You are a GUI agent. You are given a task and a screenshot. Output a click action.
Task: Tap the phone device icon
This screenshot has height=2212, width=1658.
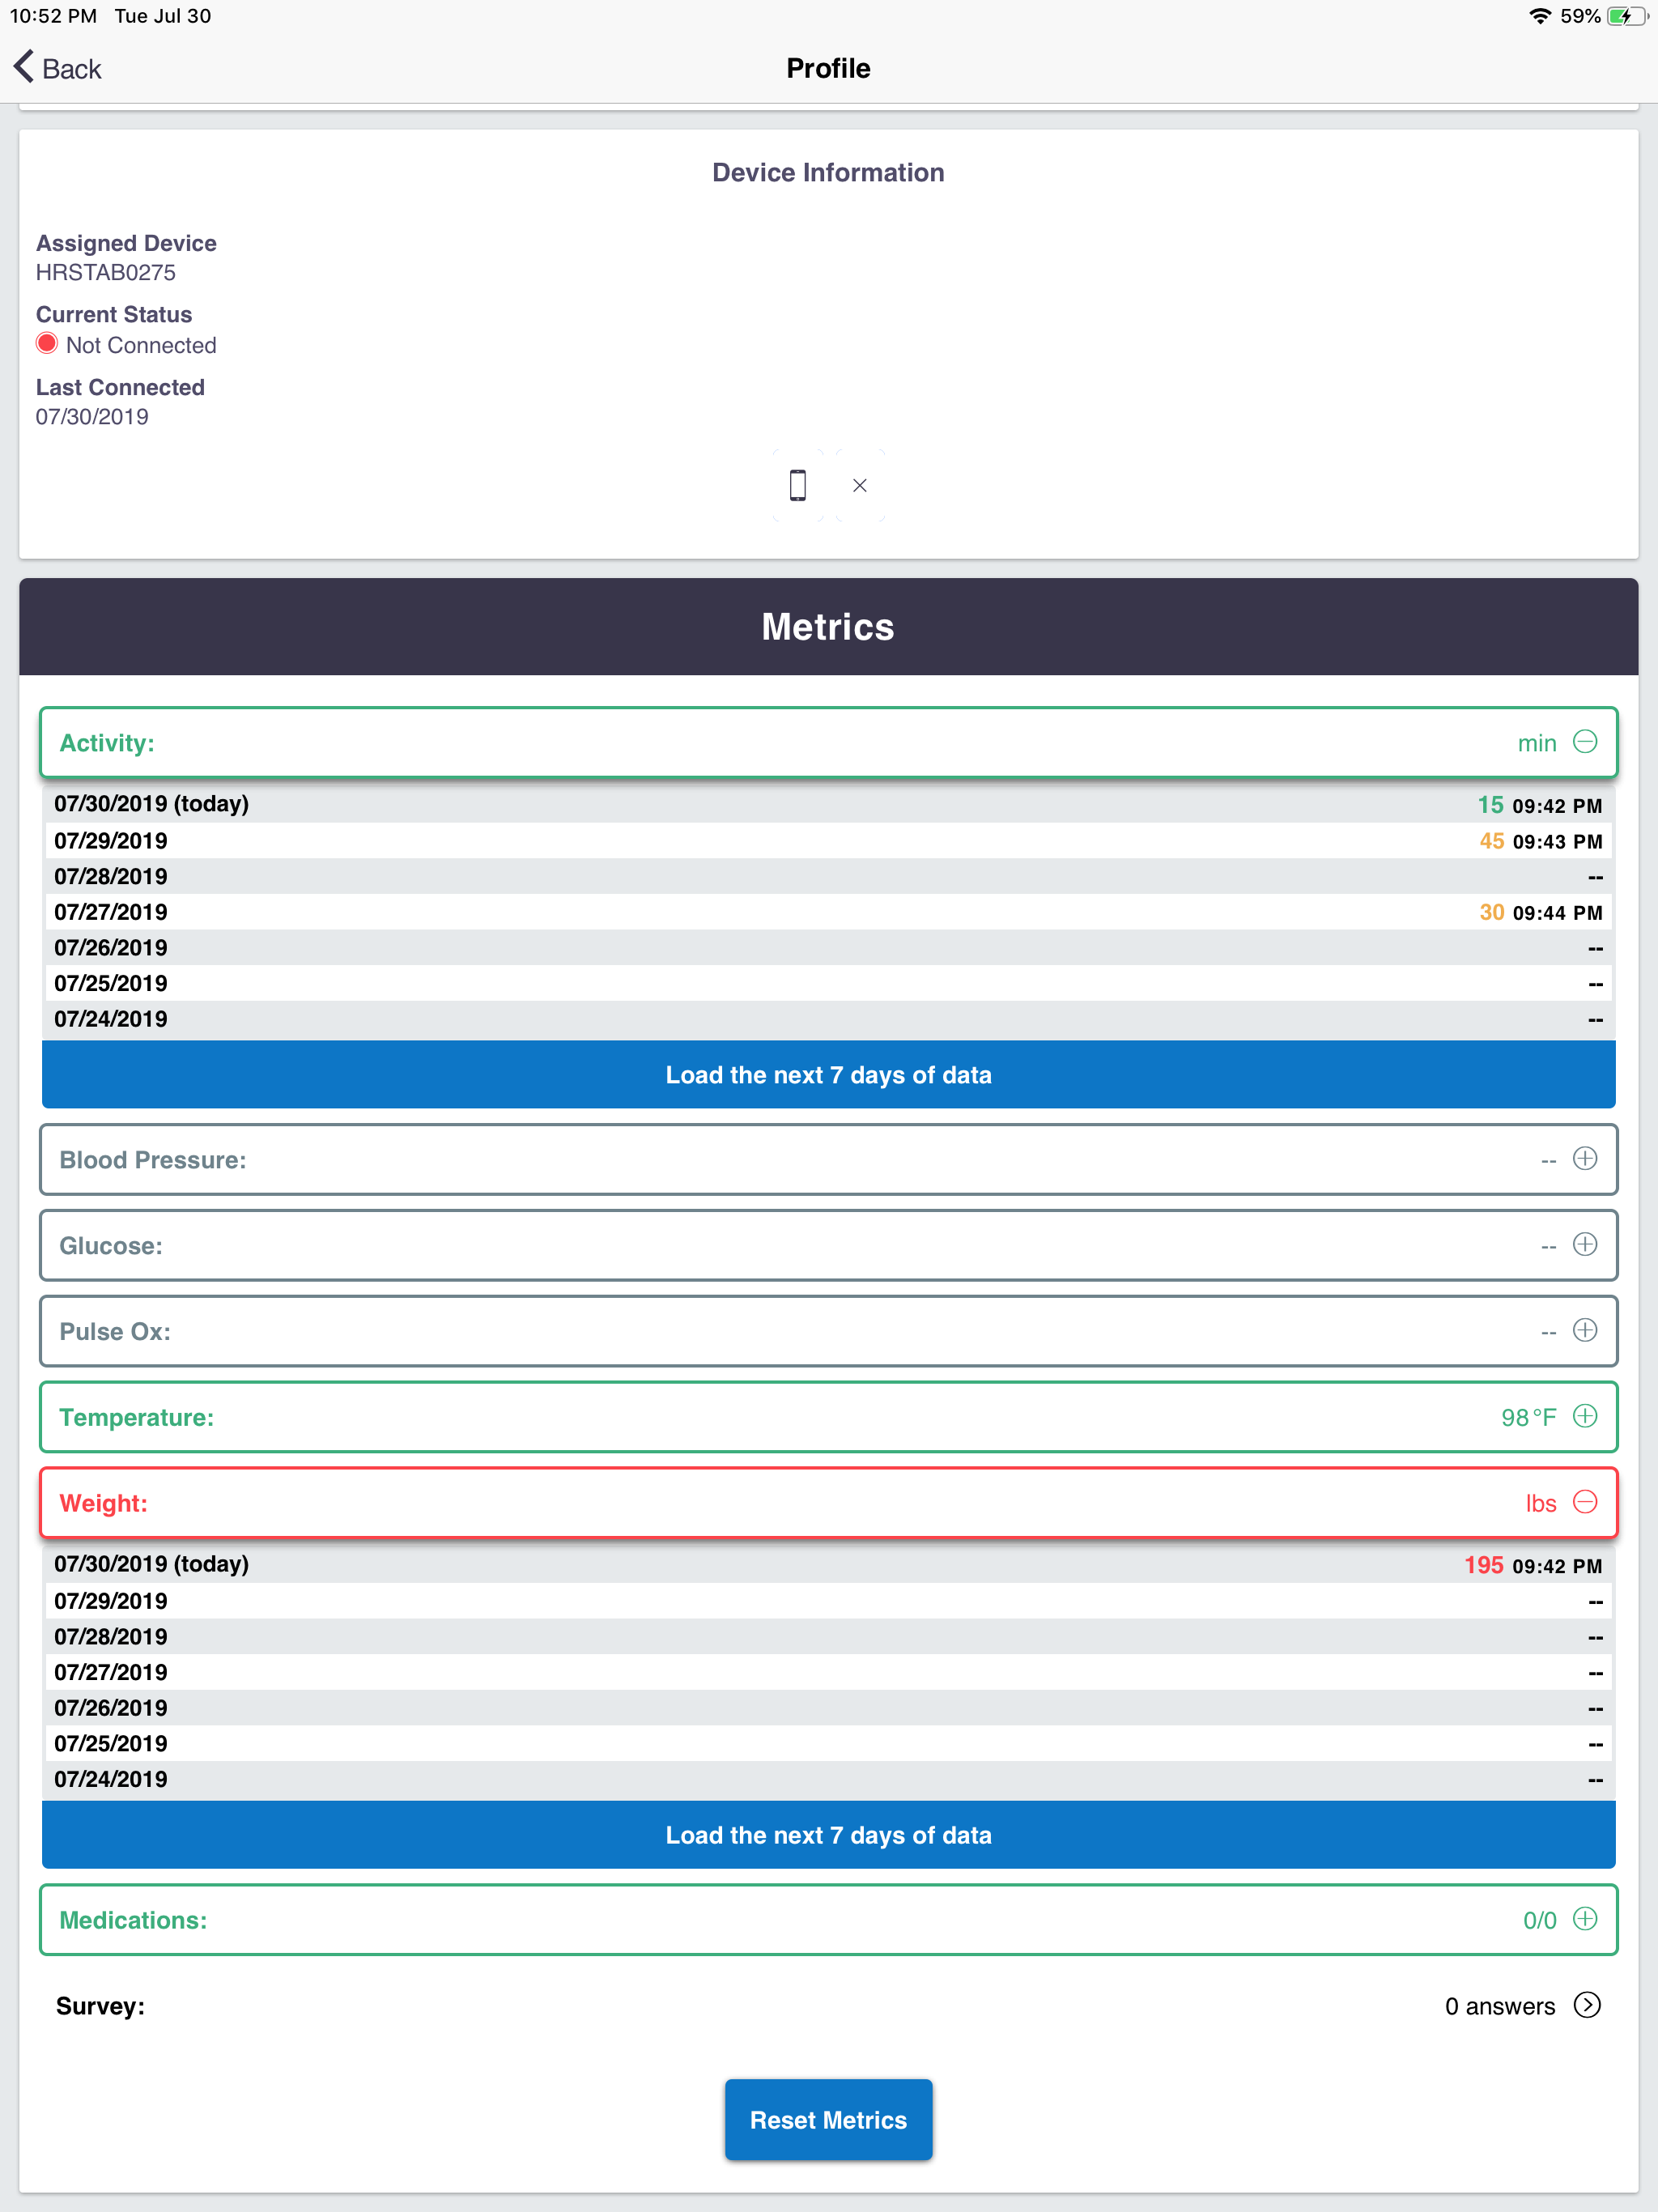797,485
